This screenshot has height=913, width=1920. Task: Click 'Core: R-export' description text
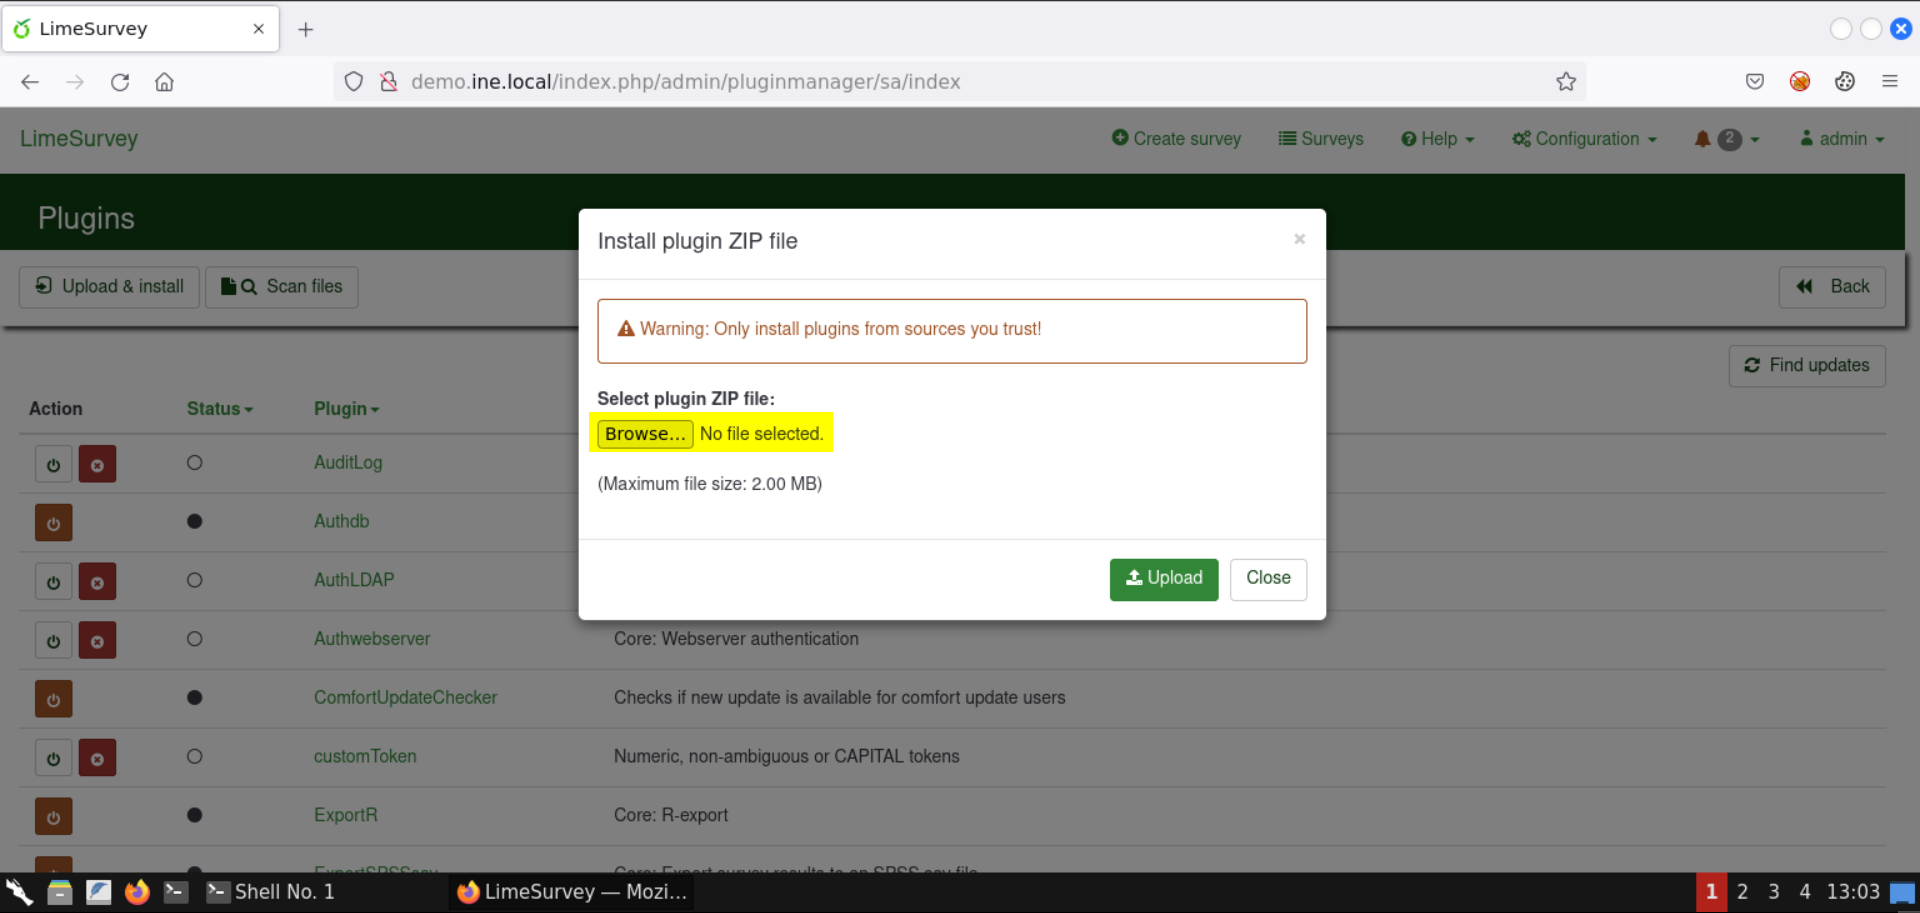[671, 815]
